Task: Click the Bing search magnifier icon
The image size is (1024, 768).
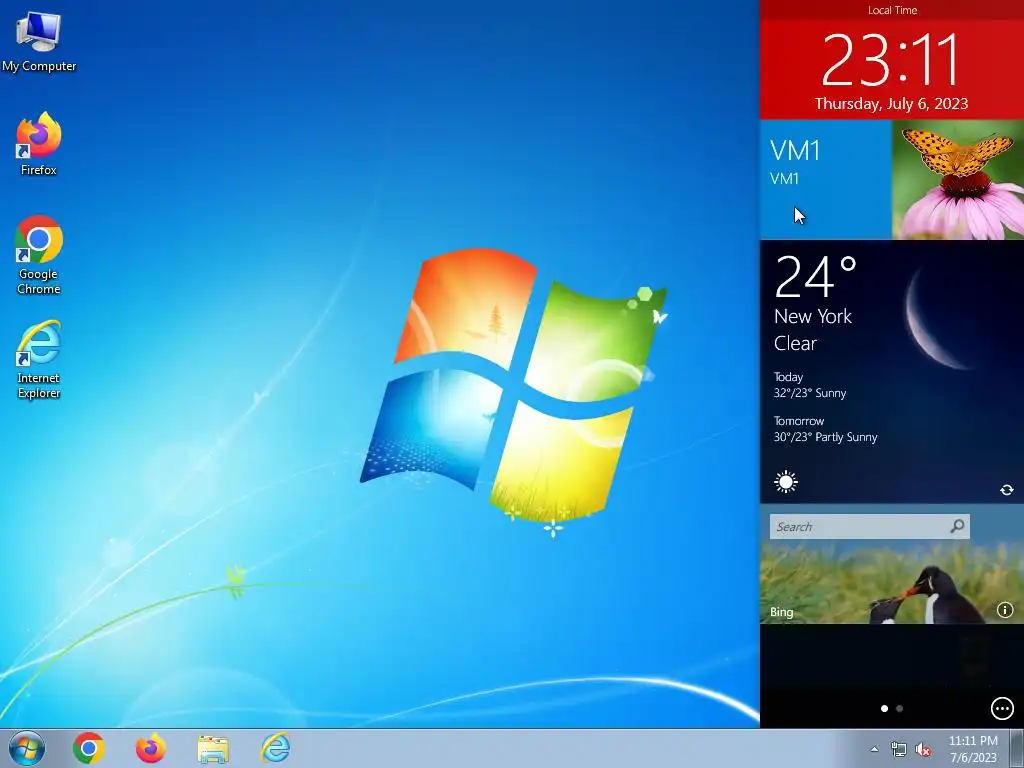Action: pyautogui.click(x=957, y=526)
